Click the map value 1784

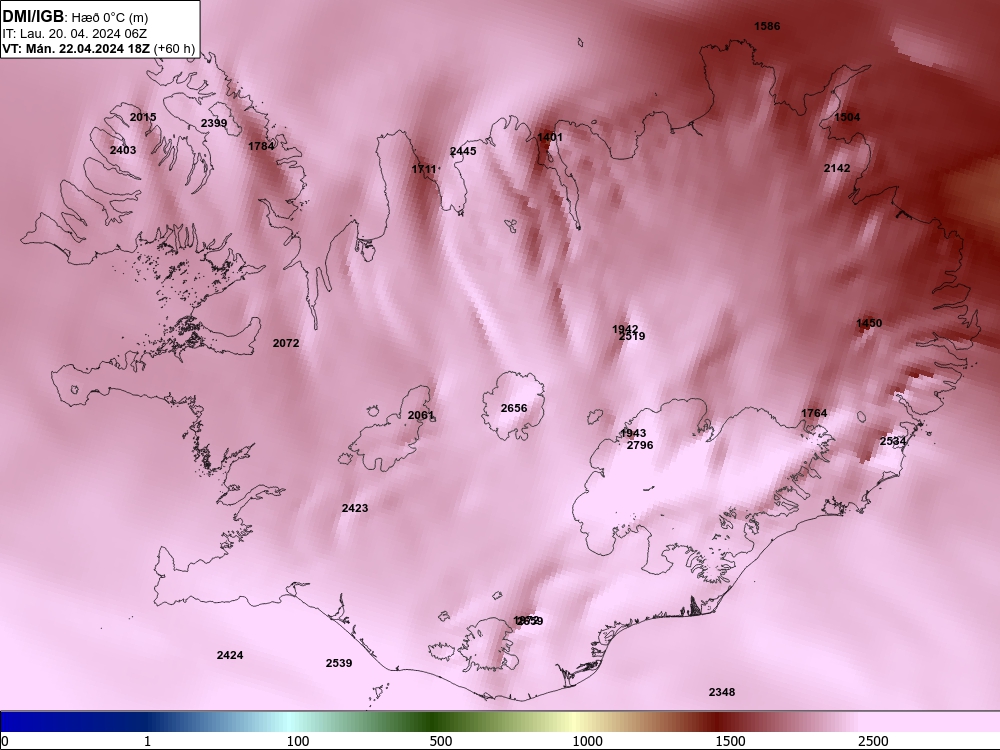[x=261, y=146]
